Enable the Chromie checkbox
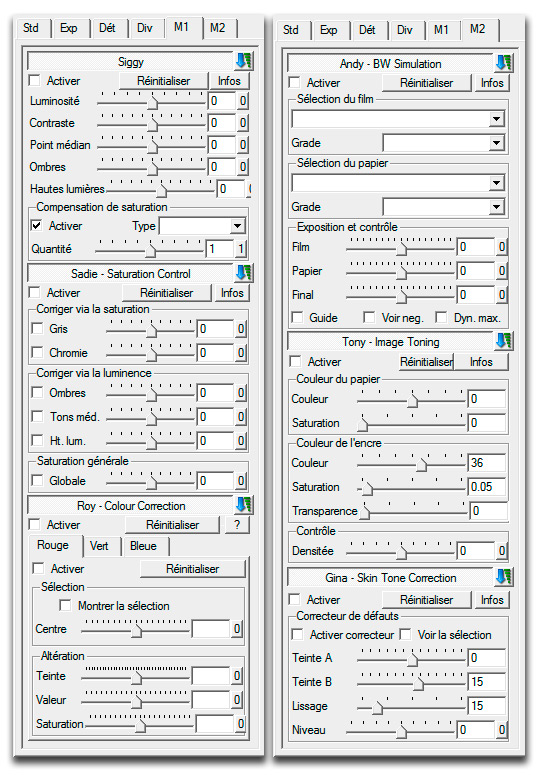 click(x=37, y=352)
